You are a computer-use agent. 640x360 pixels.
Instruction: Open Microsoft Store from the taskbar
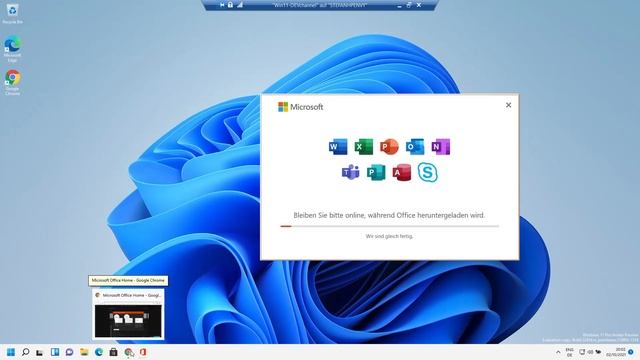pos(113,352)
